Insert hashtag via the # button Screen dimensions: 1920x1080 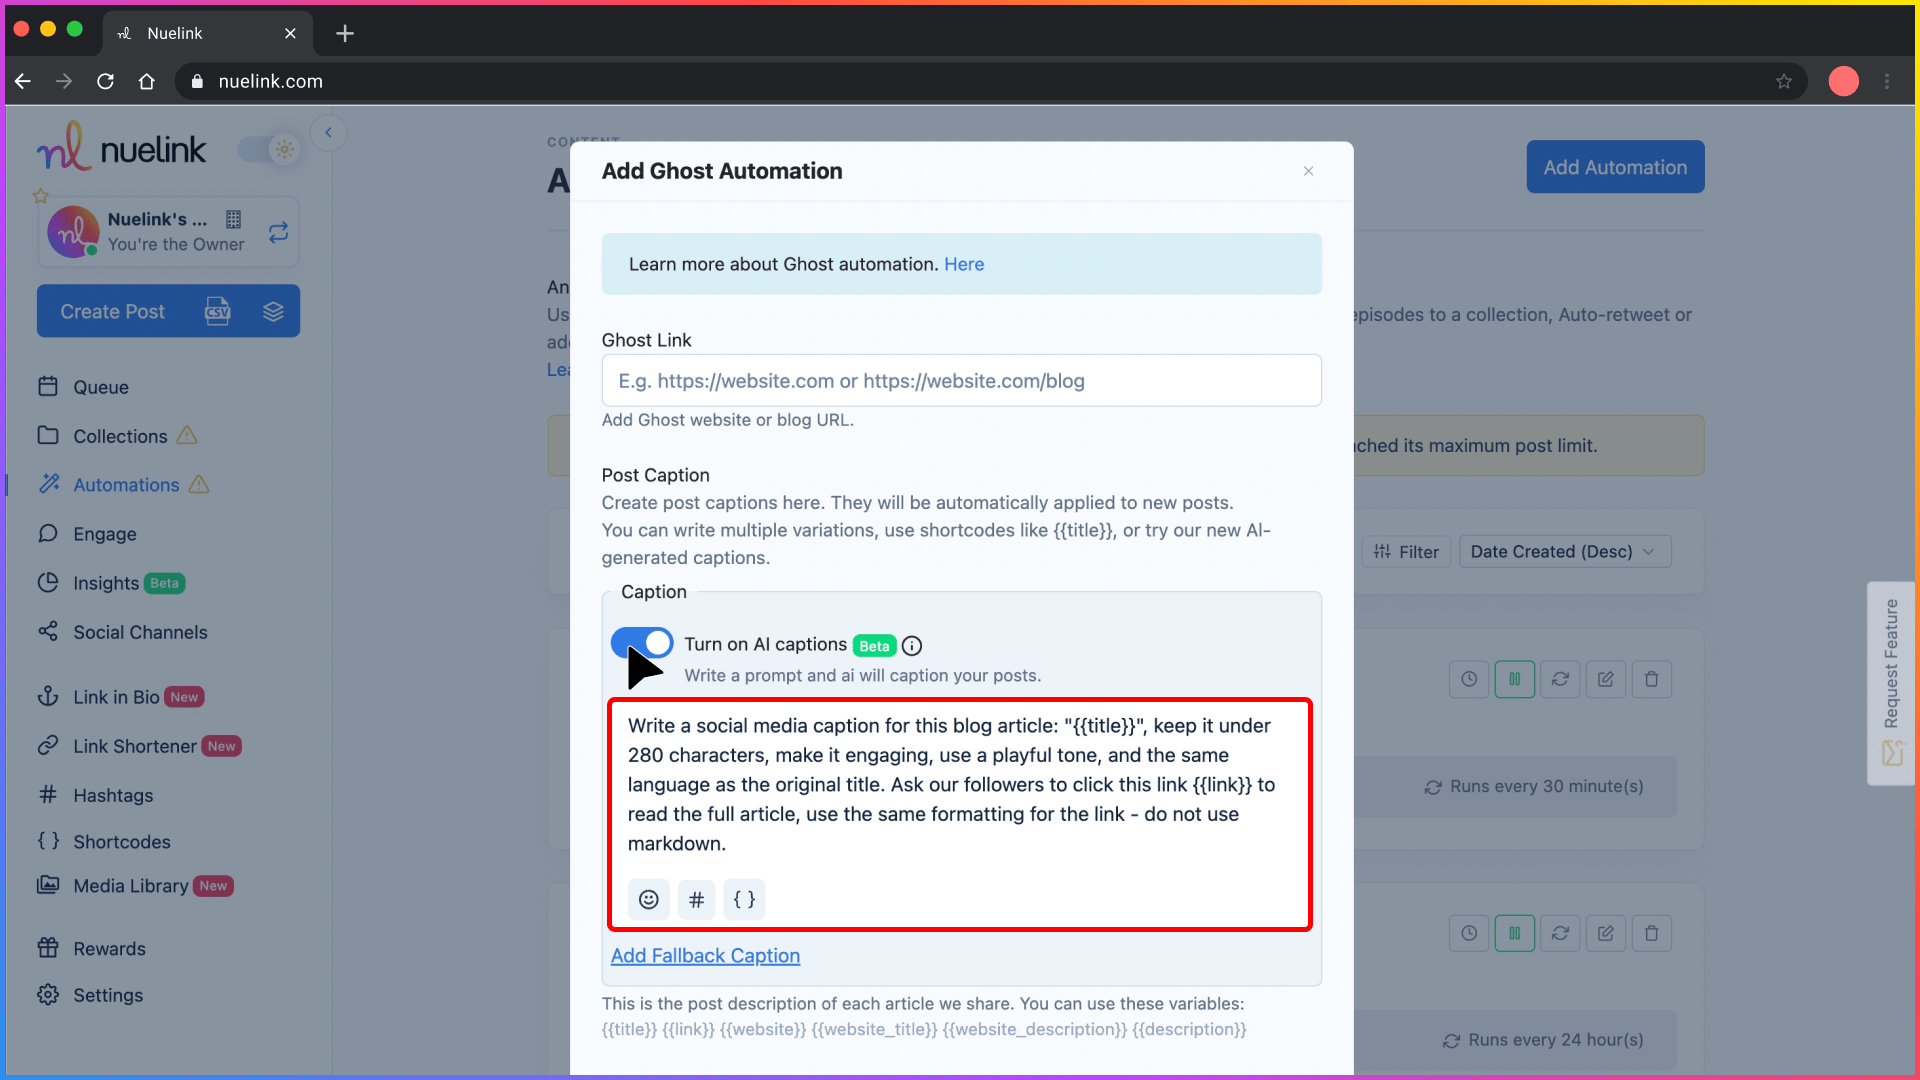click(x=696, y=899)
